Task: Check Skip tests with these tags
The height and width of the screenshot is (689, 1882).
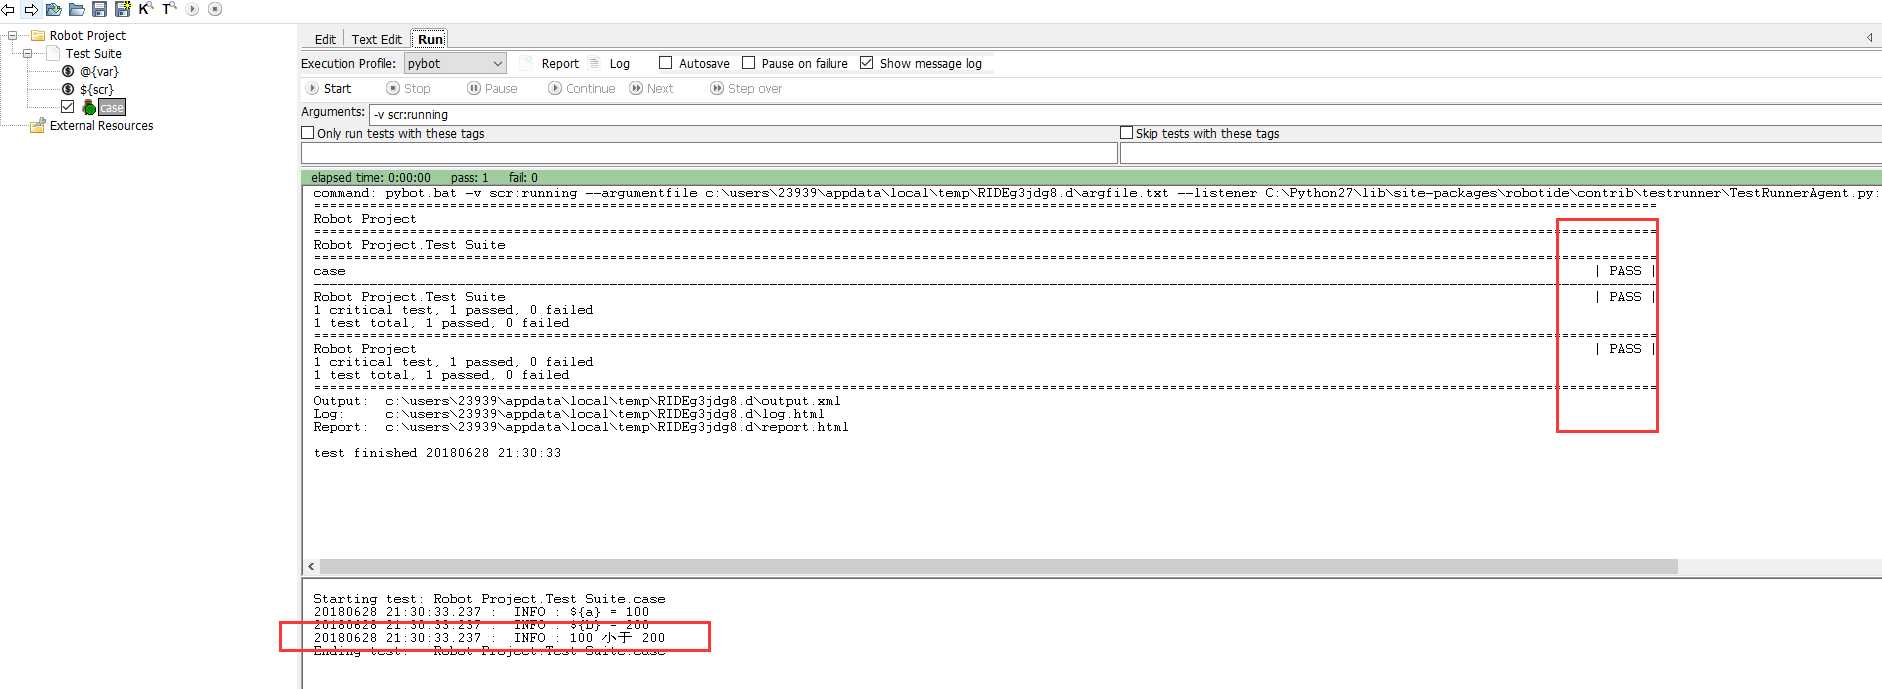Action: pyautogui.click(x=1127, y=133)
